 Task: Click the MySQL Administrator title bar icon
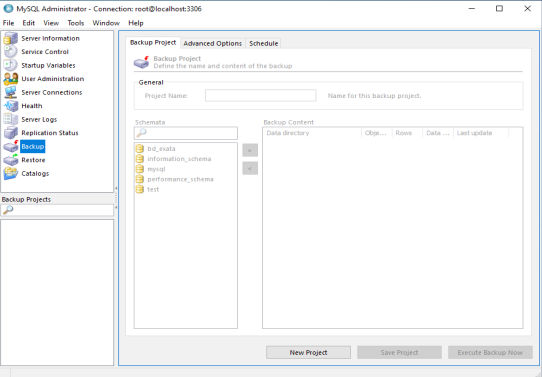(8, 9)
